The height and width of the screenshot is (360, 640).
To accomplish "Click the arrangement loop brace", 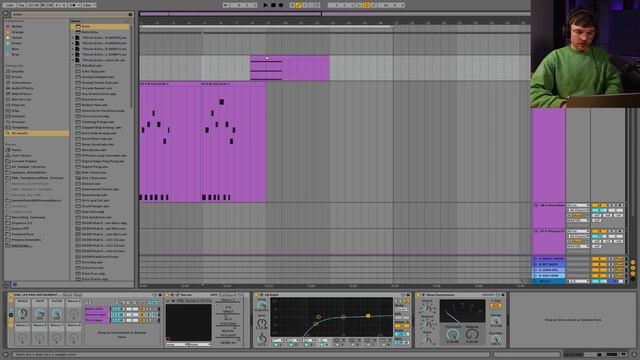I will (x=266, y=27).
